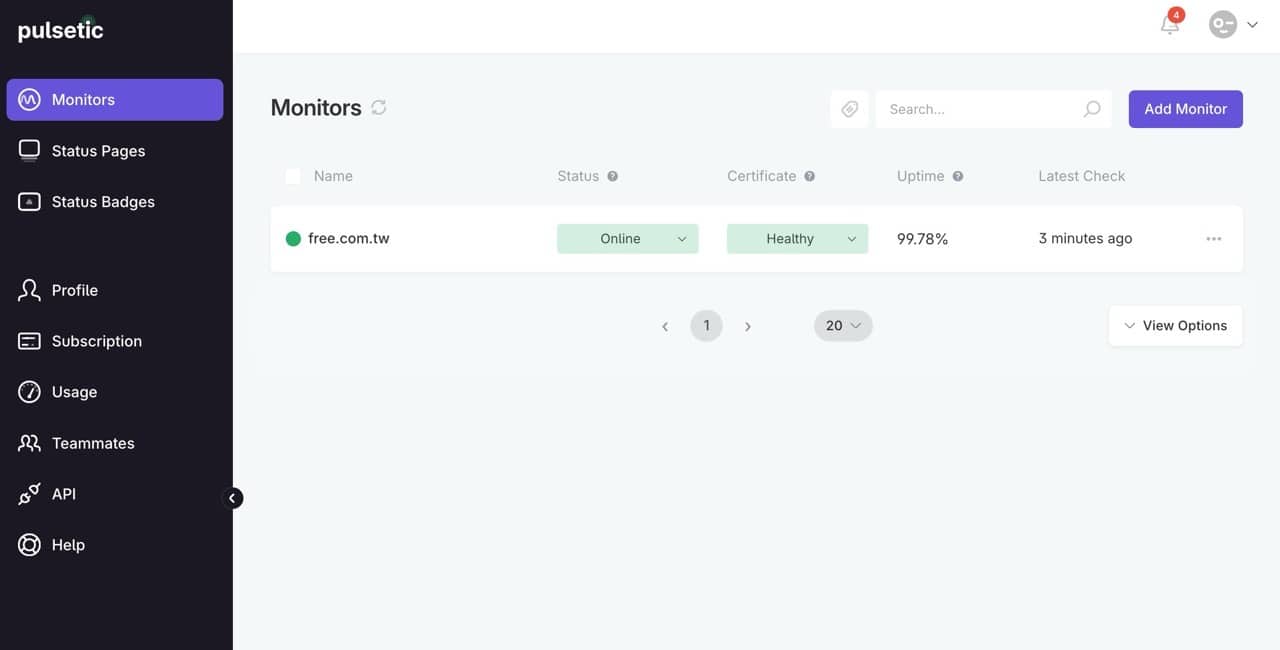Open the user account avatar menu
The image size is (1280, 650).
(1232, 25)
